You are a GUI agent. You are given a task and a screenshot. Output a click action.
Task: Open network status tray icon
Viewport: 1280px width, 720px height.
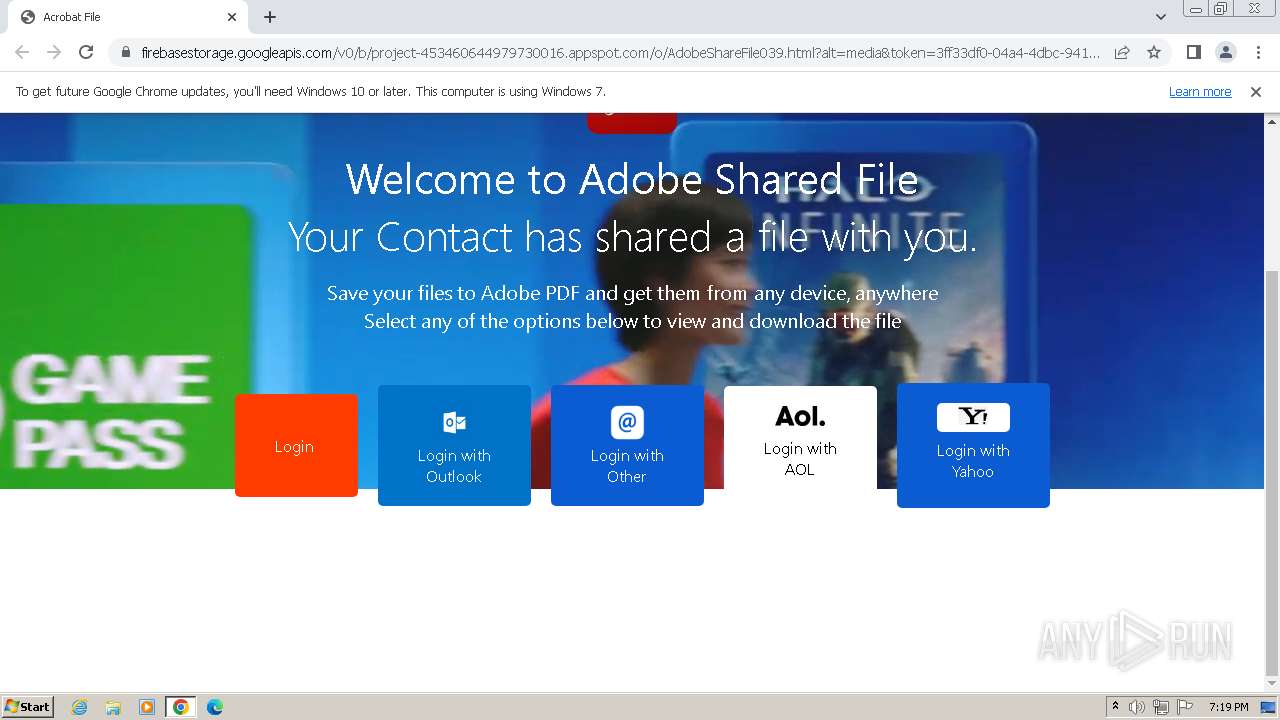pyautogui.click(x=1161, y=707)
